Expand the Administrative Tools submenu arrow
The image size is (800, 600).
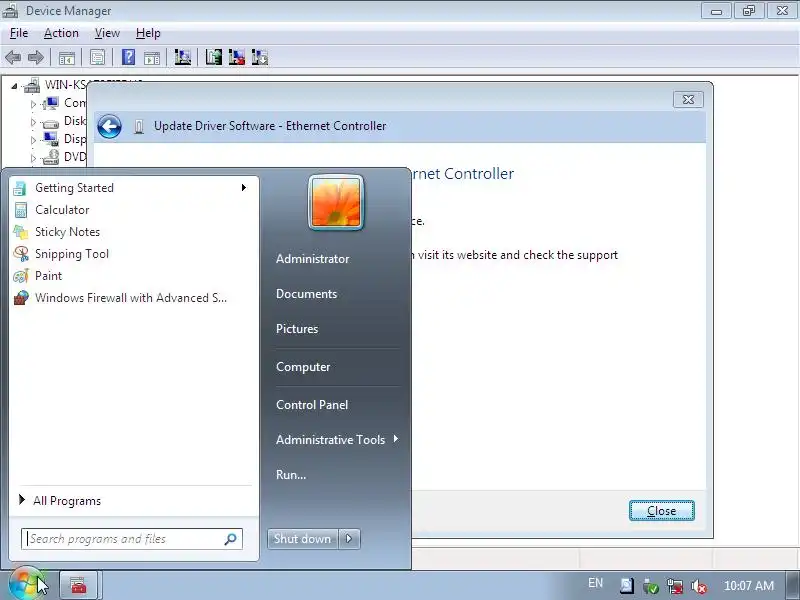pos(395,439)
